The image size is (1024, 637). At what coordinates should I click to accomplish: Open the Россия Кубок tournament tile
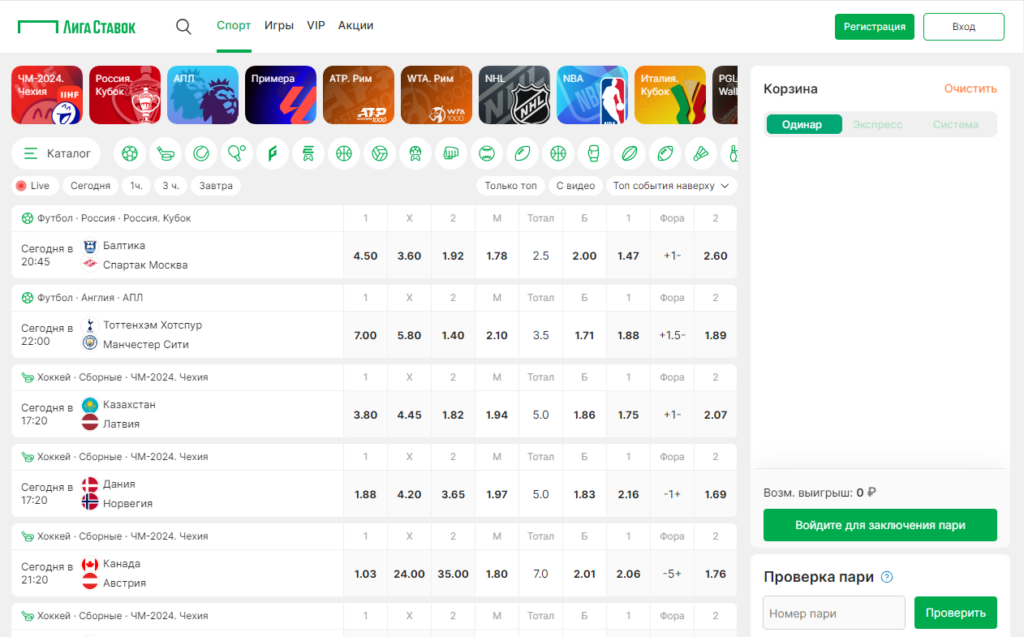point(125,95)
